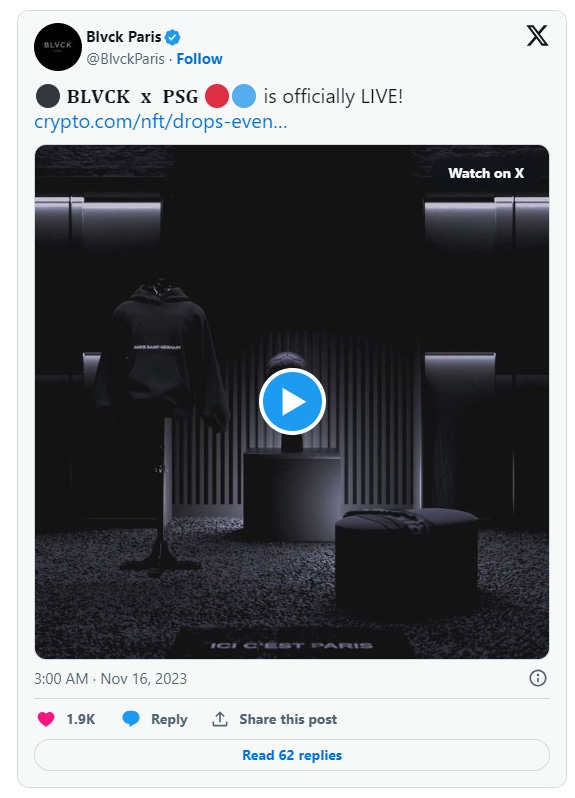This screenshot has width=575, height=798.
Task: Like the post via the heart icon
Action: pos(46,719)
